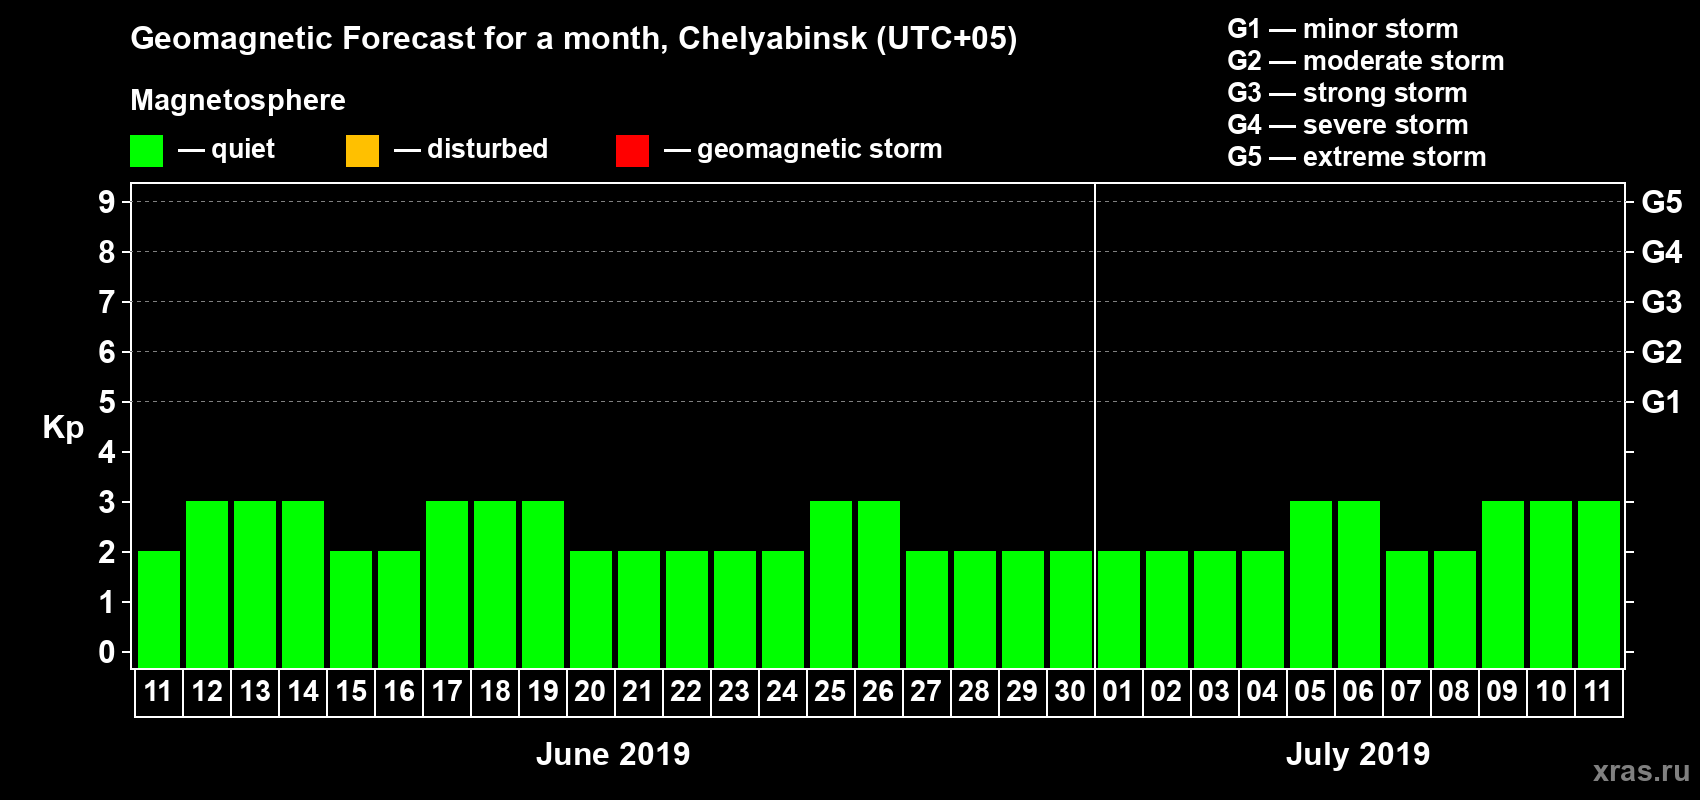Click the date label 11 under July 2019
This screenshot has height=800, width=1700.
(x=1598, y=692)
